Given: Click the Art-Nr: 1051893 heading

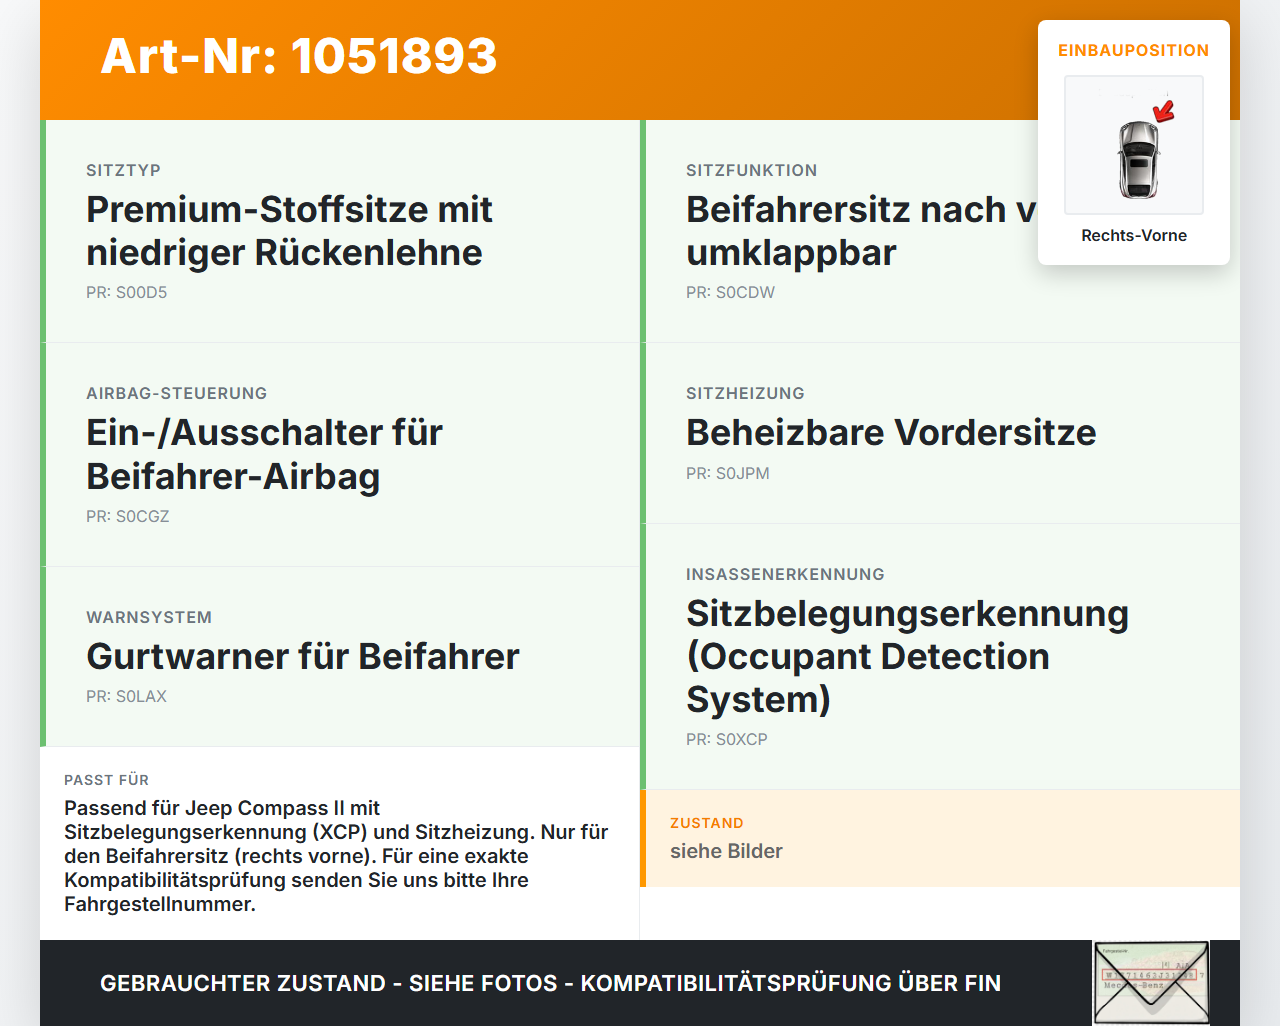Looking at the screenshot, I should [x=299, y=56].
